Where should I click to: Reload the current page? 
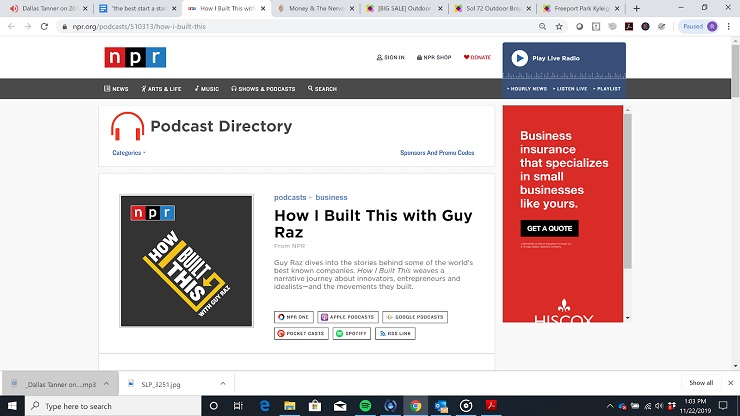click(44, 26)
